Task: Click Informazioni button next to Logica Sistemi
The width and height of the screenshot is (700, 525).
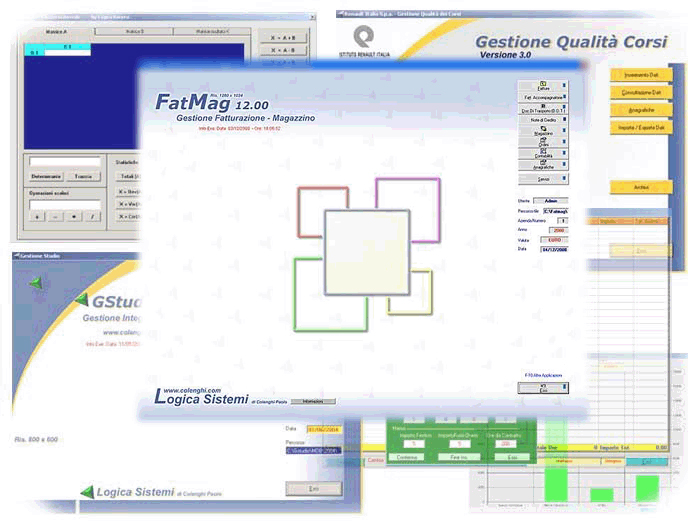Action: (313, 401)
